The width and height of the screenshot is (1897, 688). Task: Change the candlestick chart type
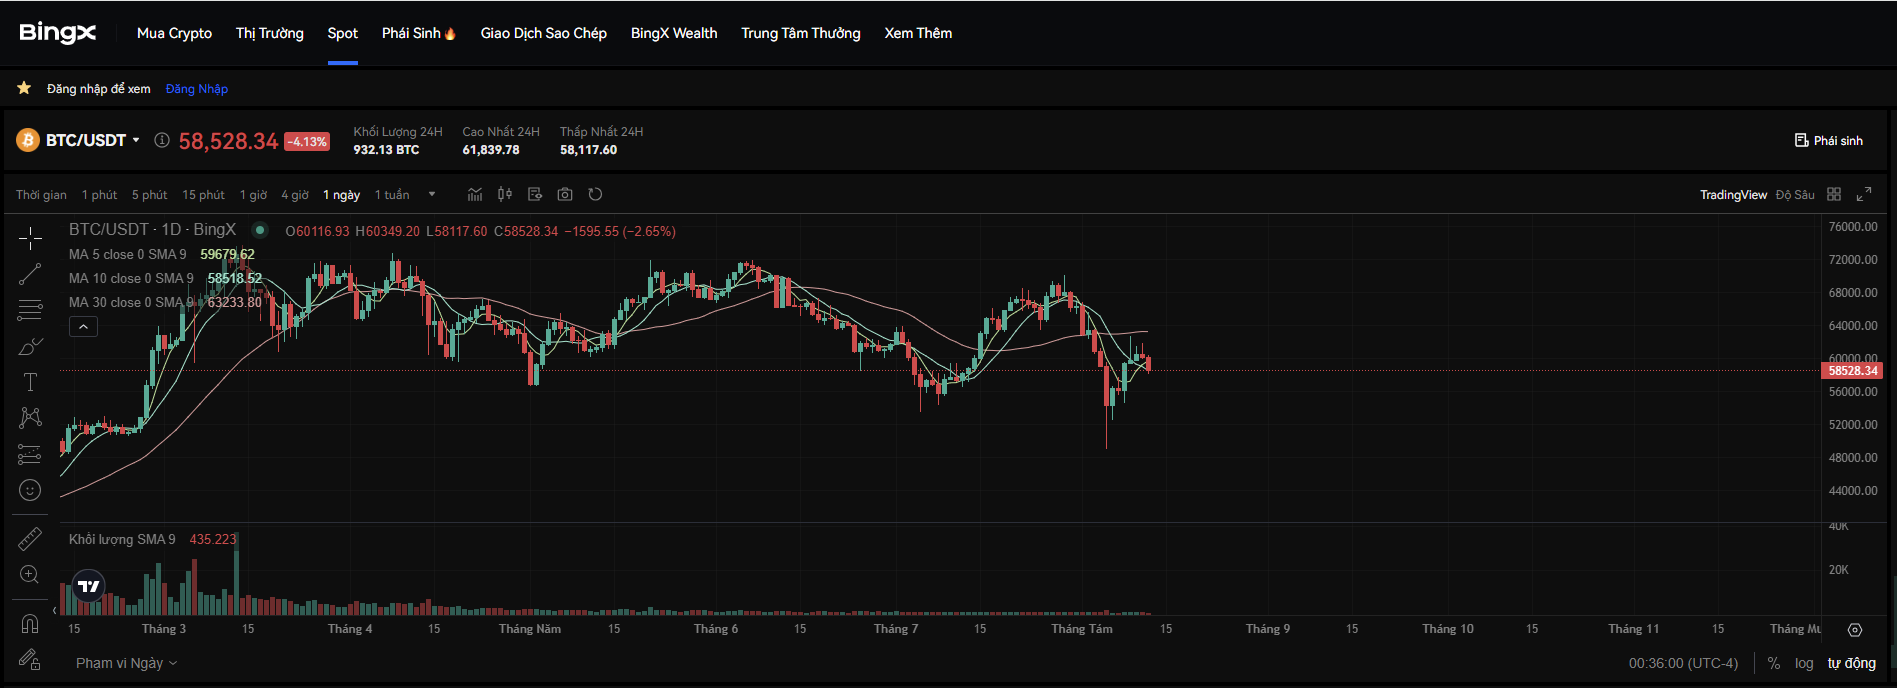point(505,194)
